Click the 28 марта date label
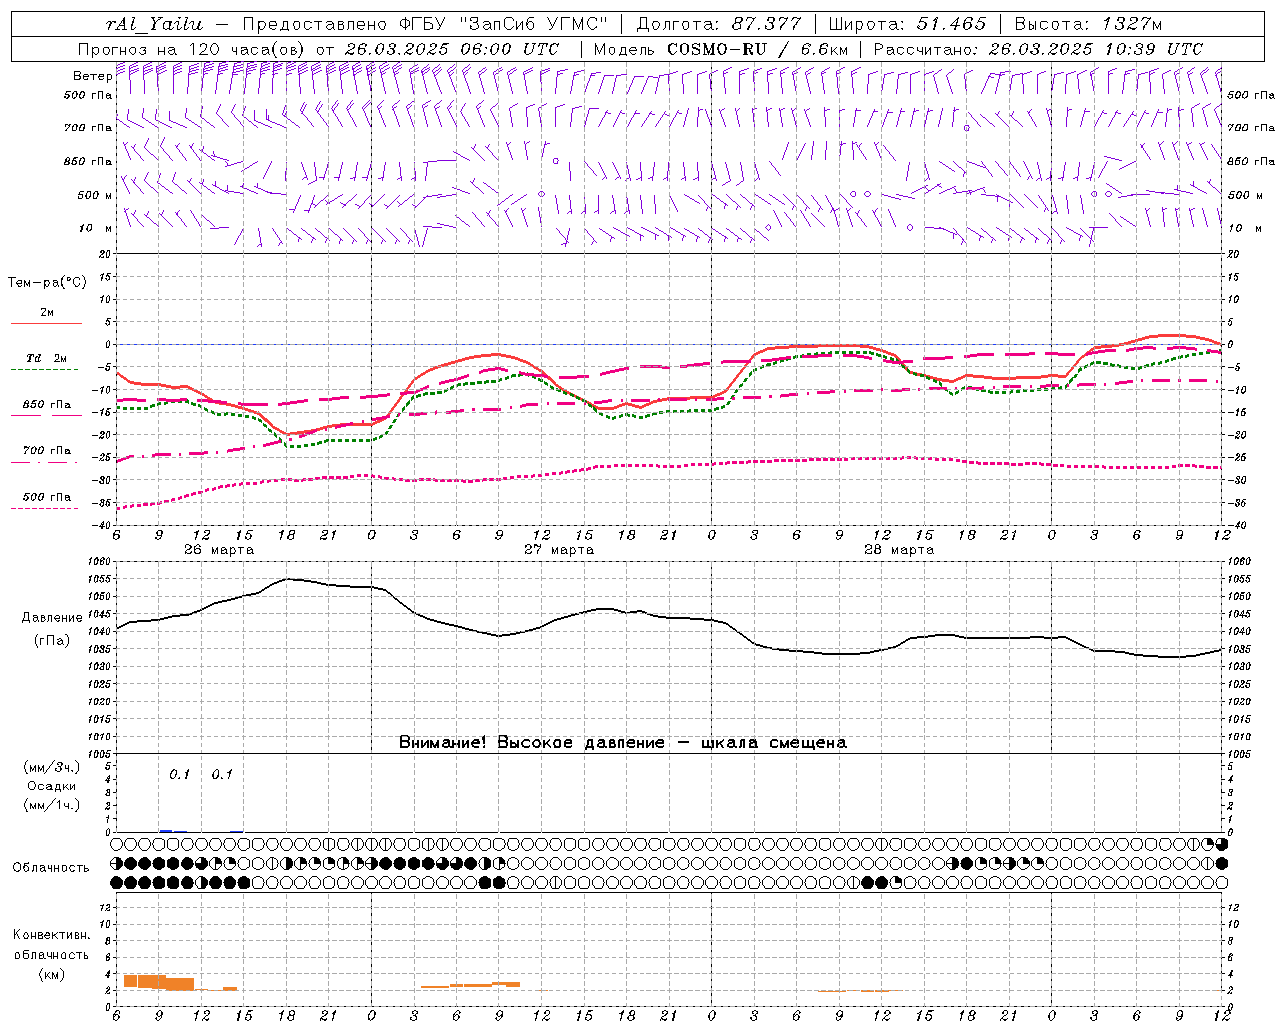The image size is (1280, 1024). [899, 550]
